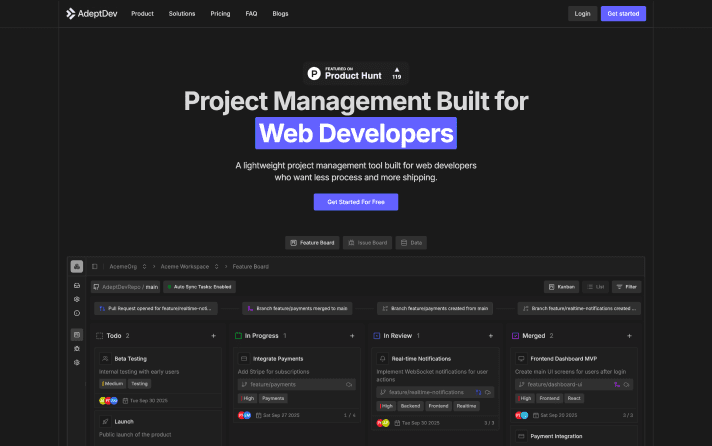Click the Frontend Dashboard MVP monitor icon

[521, 359]
